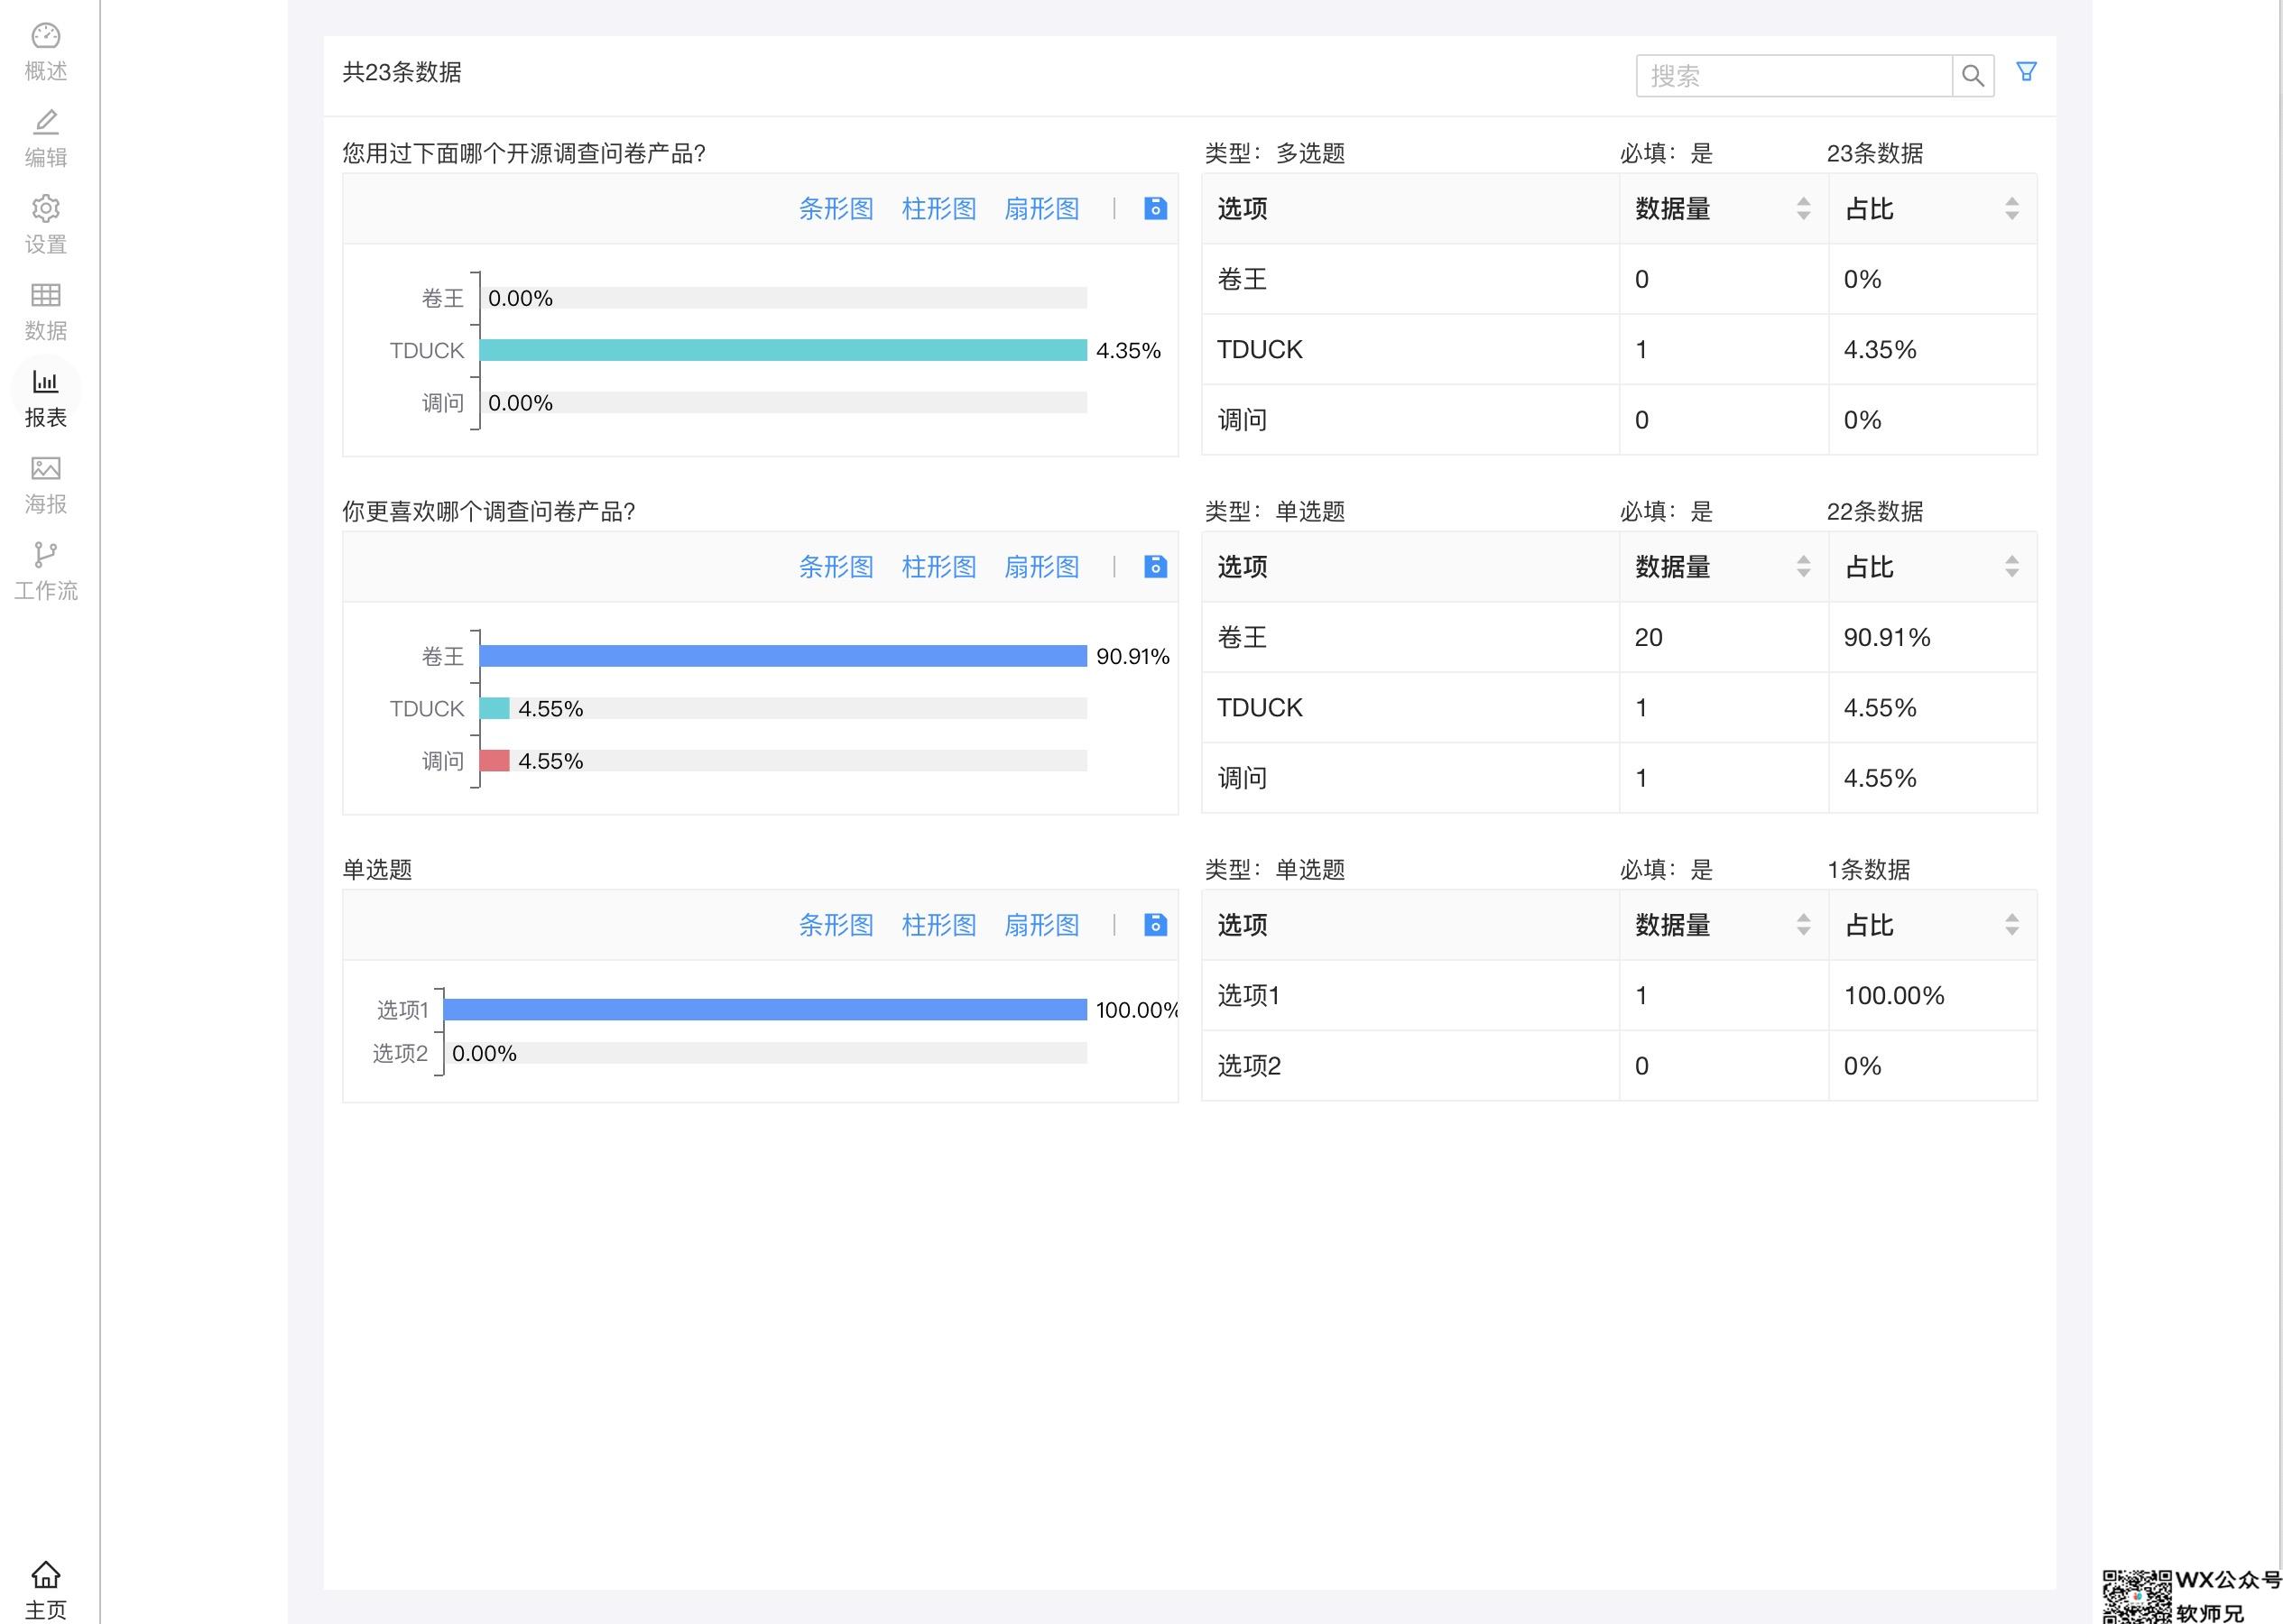Click the 1条数据 count label

coord(1868,869)
